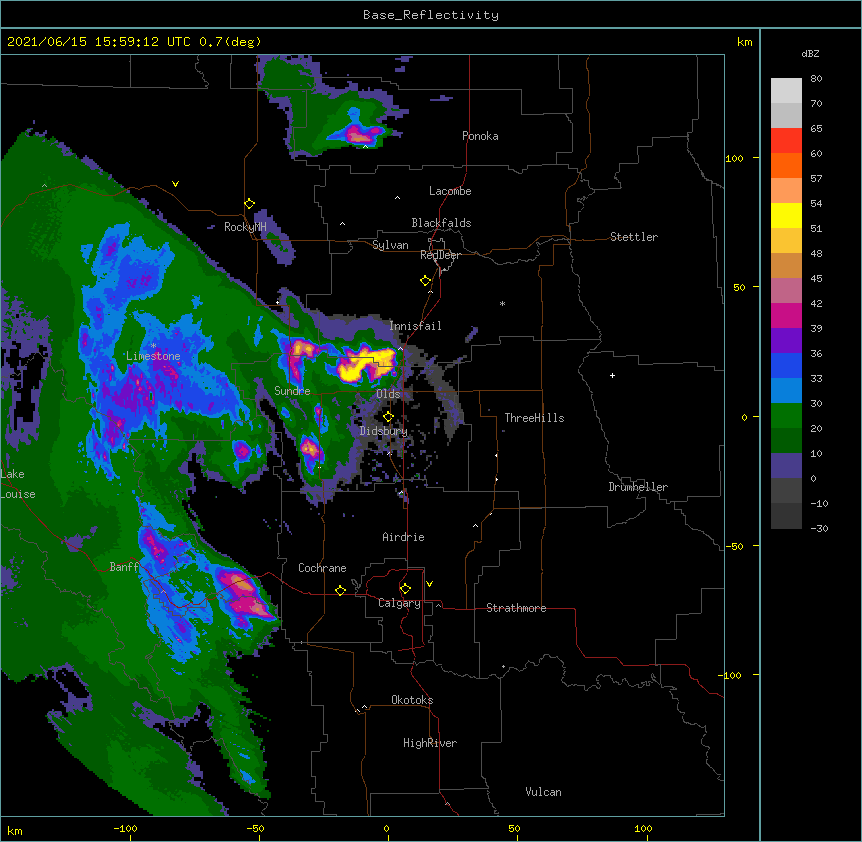Click the Limestone label

click(x=153, y=356)
